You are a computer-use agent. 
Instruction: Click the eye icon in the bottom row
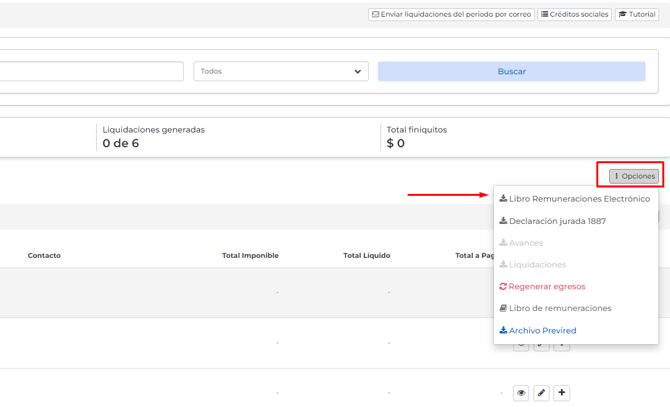click(521, 393)
